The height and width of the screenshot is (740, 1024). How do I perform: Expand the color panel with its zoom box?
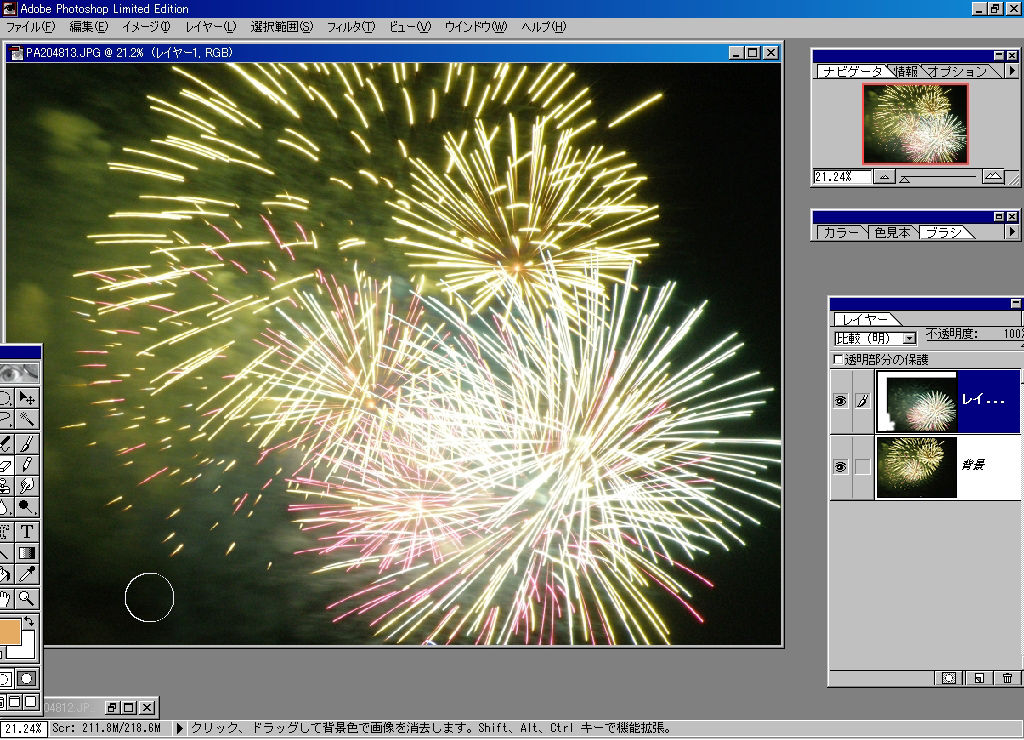(x=999, y=216)
